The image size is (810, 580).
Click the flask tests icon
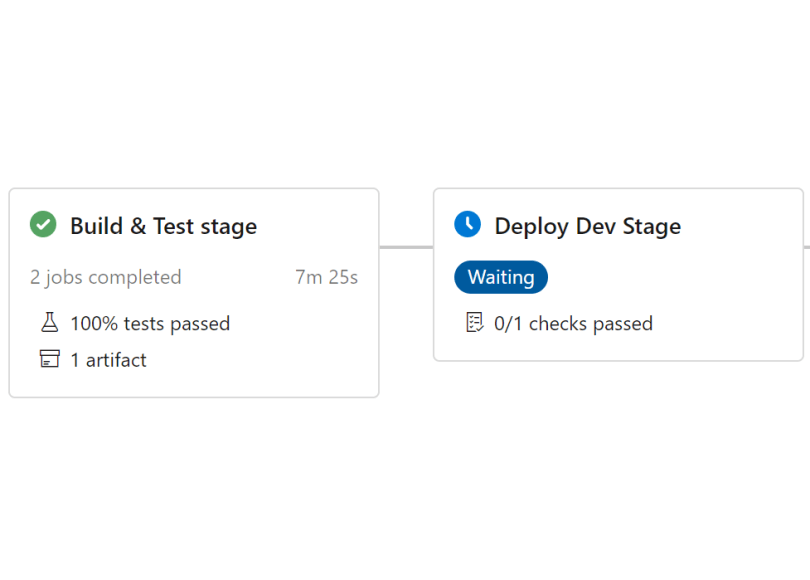(x=49, y=323)
